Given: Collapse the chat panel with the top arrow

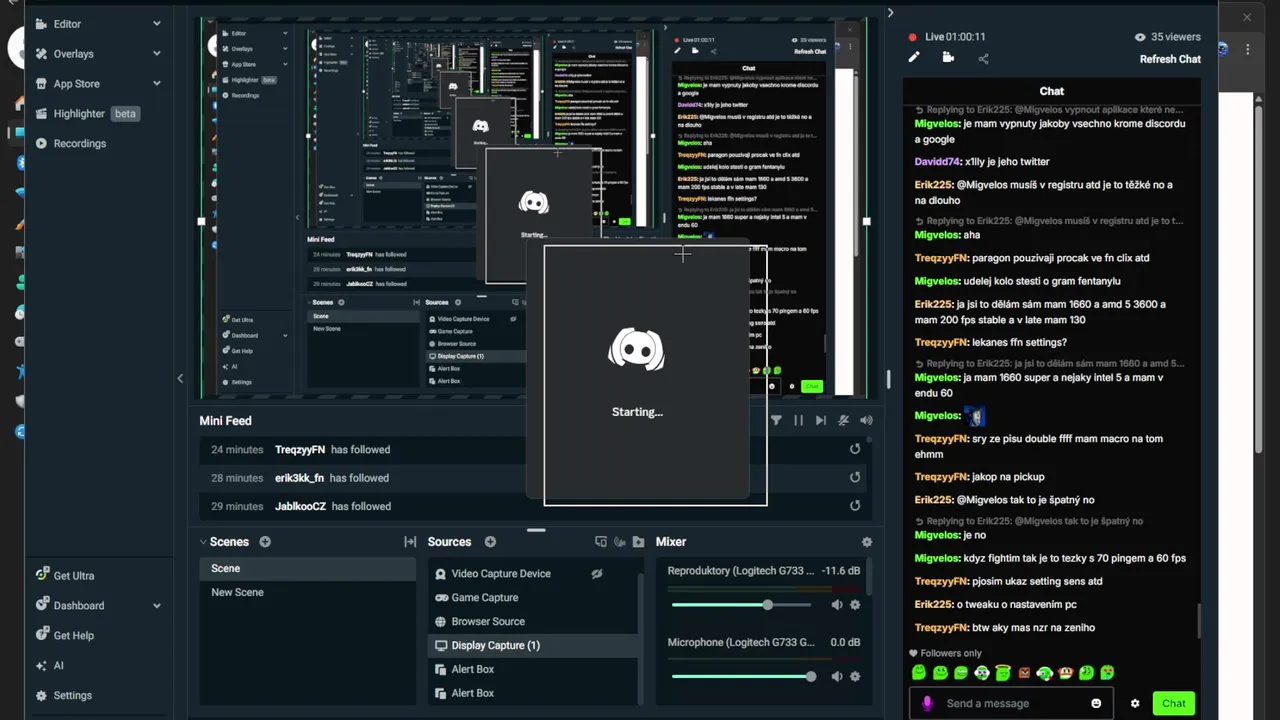Looking at the screenshot, I should pos(890,13).
